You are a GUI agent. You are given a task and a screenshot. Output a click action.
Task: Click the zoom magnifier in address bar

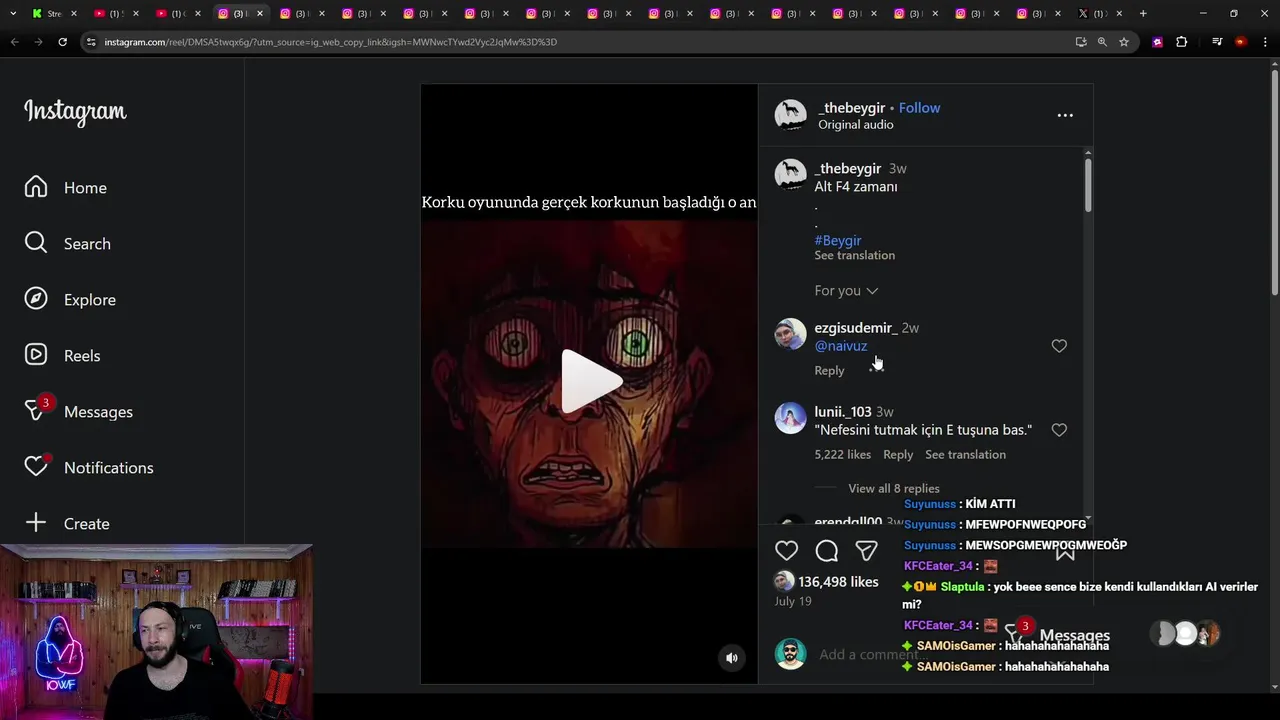[x=1102, y=42]
